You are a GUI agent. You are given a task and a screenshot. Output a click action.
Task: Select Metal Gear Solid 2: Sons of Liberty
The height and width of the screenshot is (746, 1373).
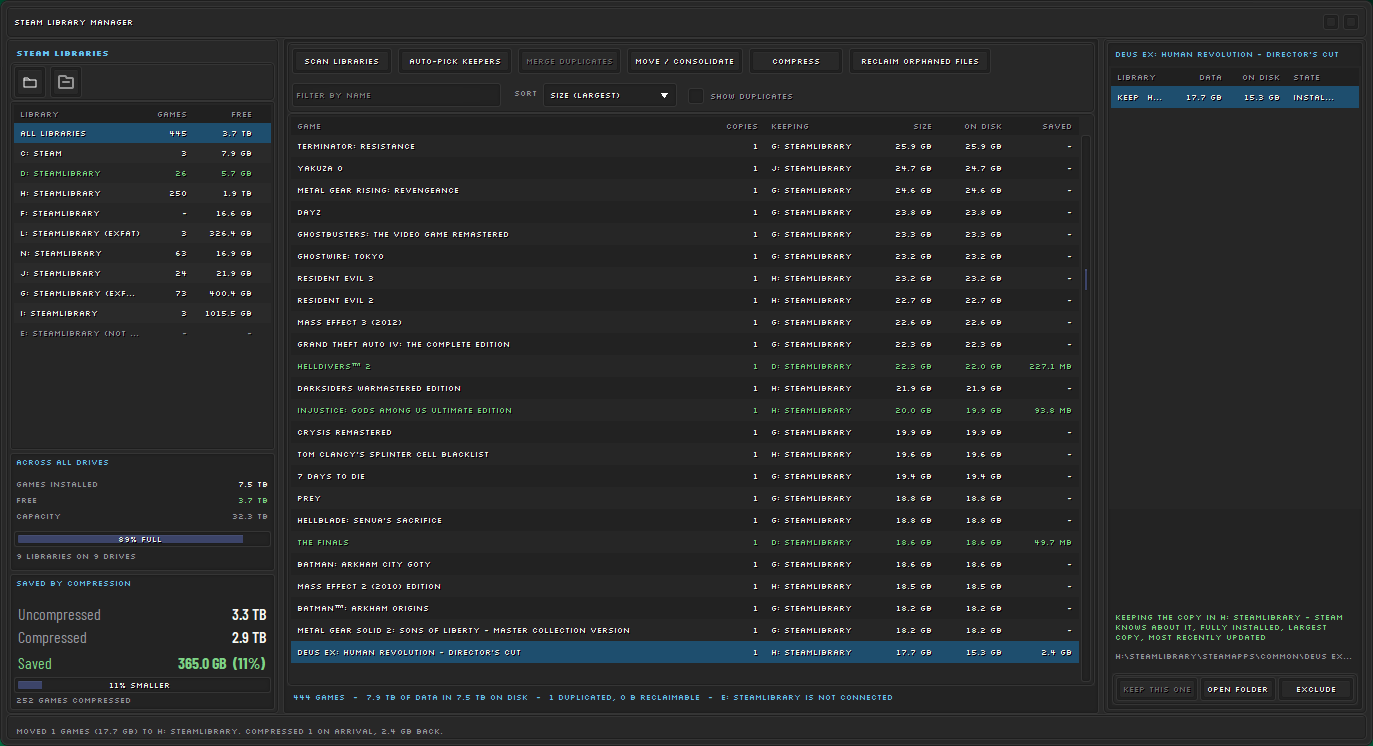click(685, 630)
